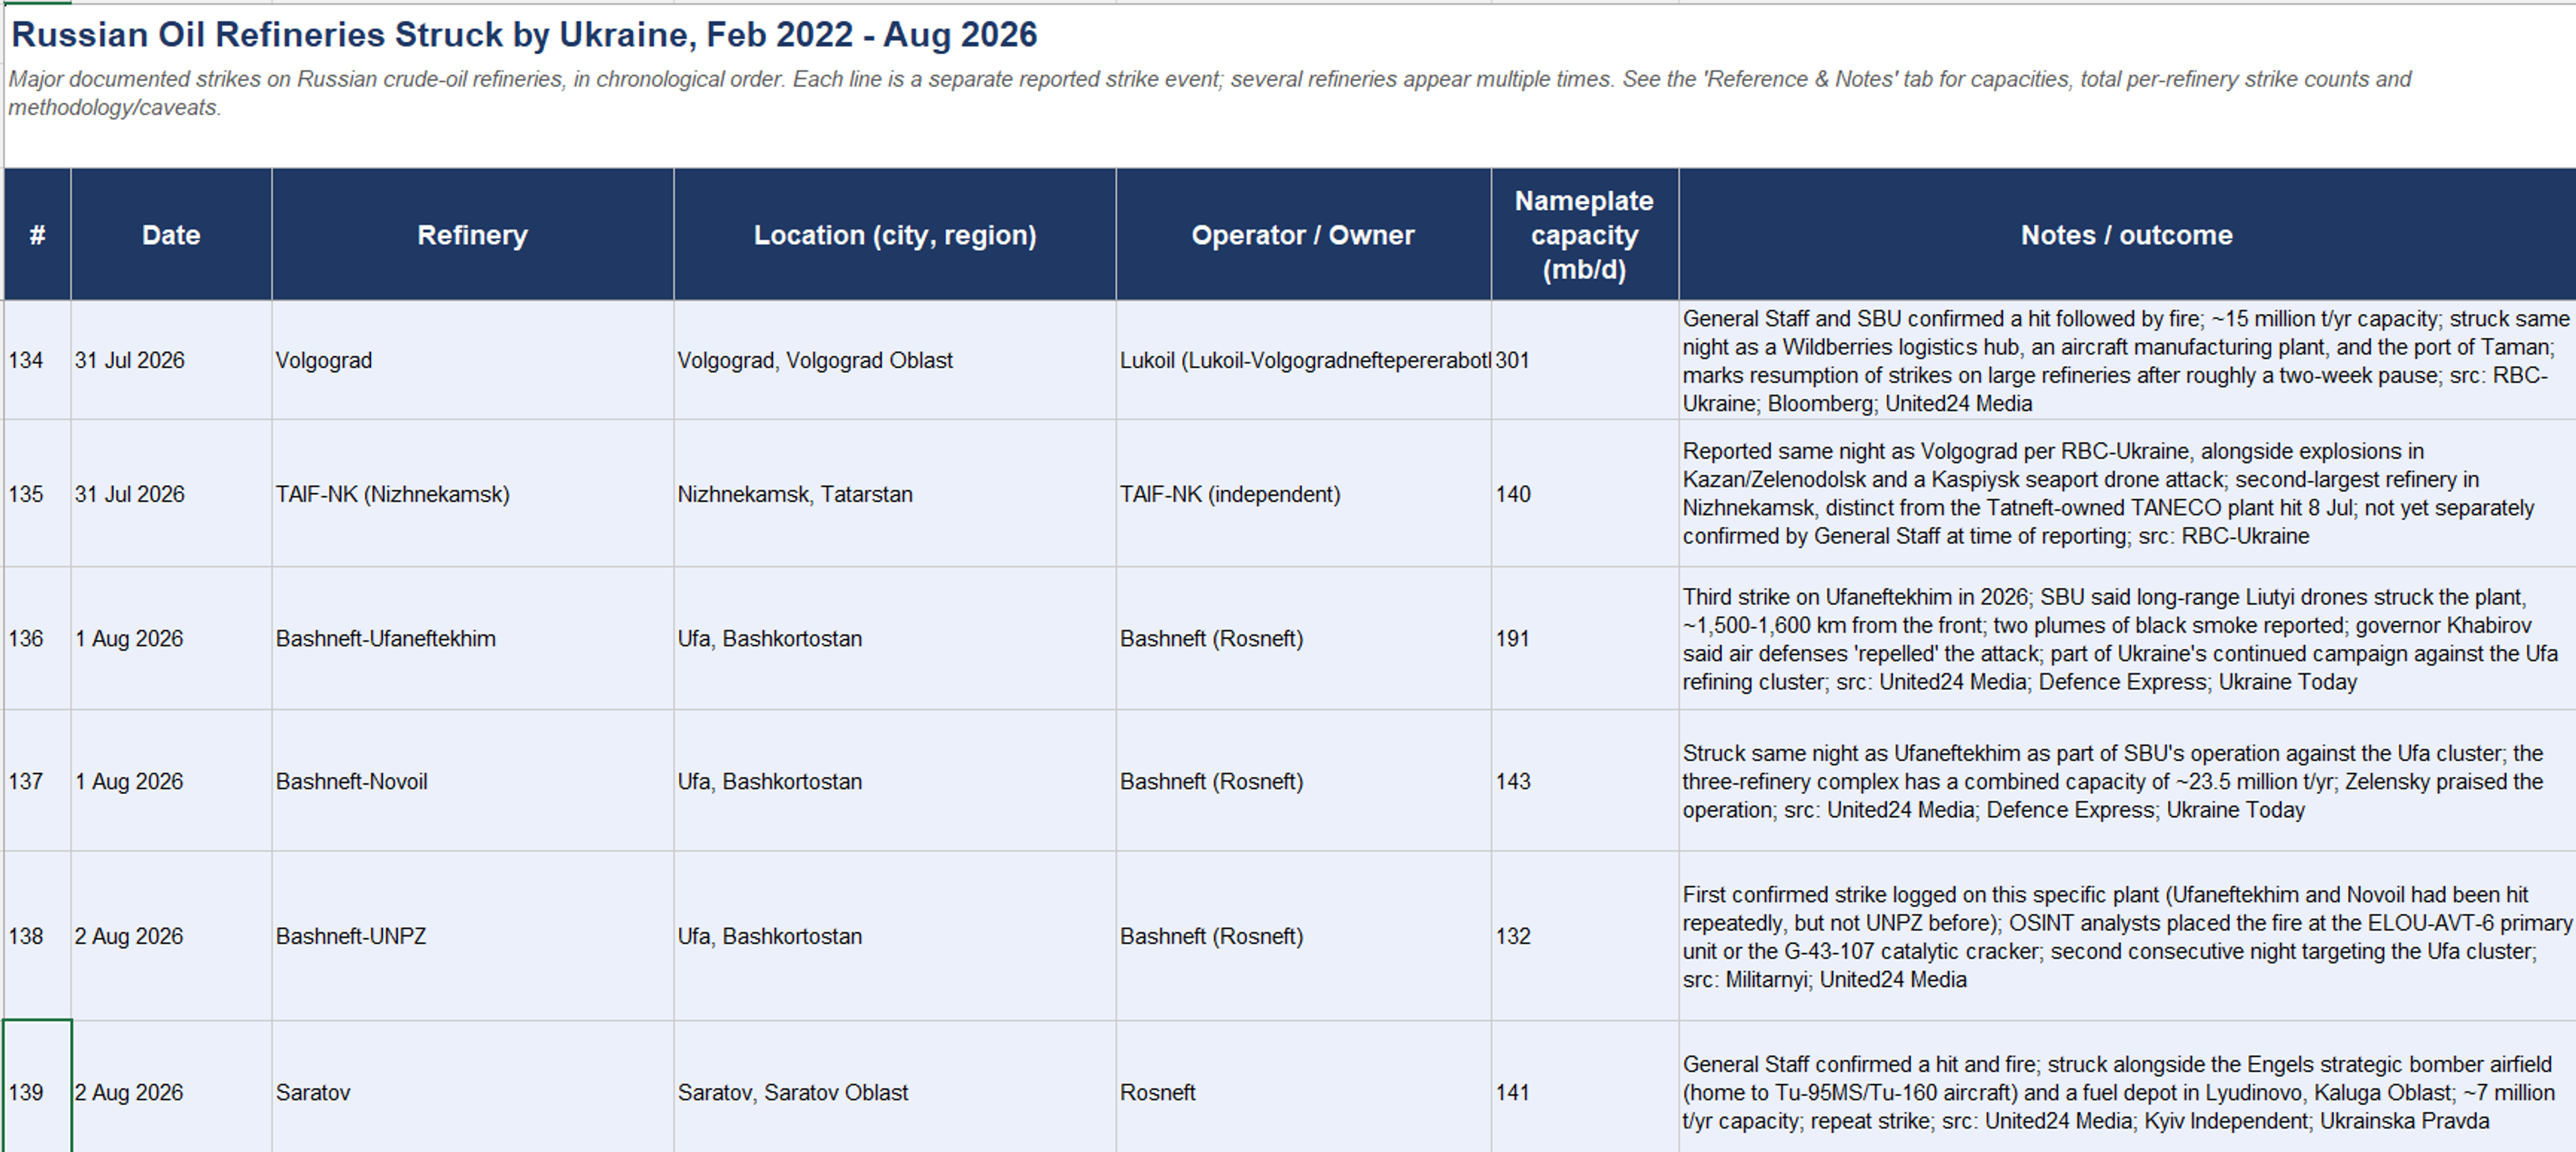Select the capacity value '191'
The image size is (2576, 1152).
tap(1585, 638)
